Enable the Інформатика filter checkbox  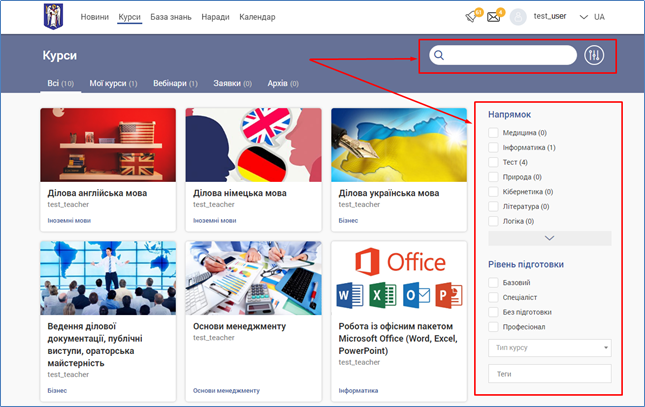pyautogui.click(x=493, y=148)
